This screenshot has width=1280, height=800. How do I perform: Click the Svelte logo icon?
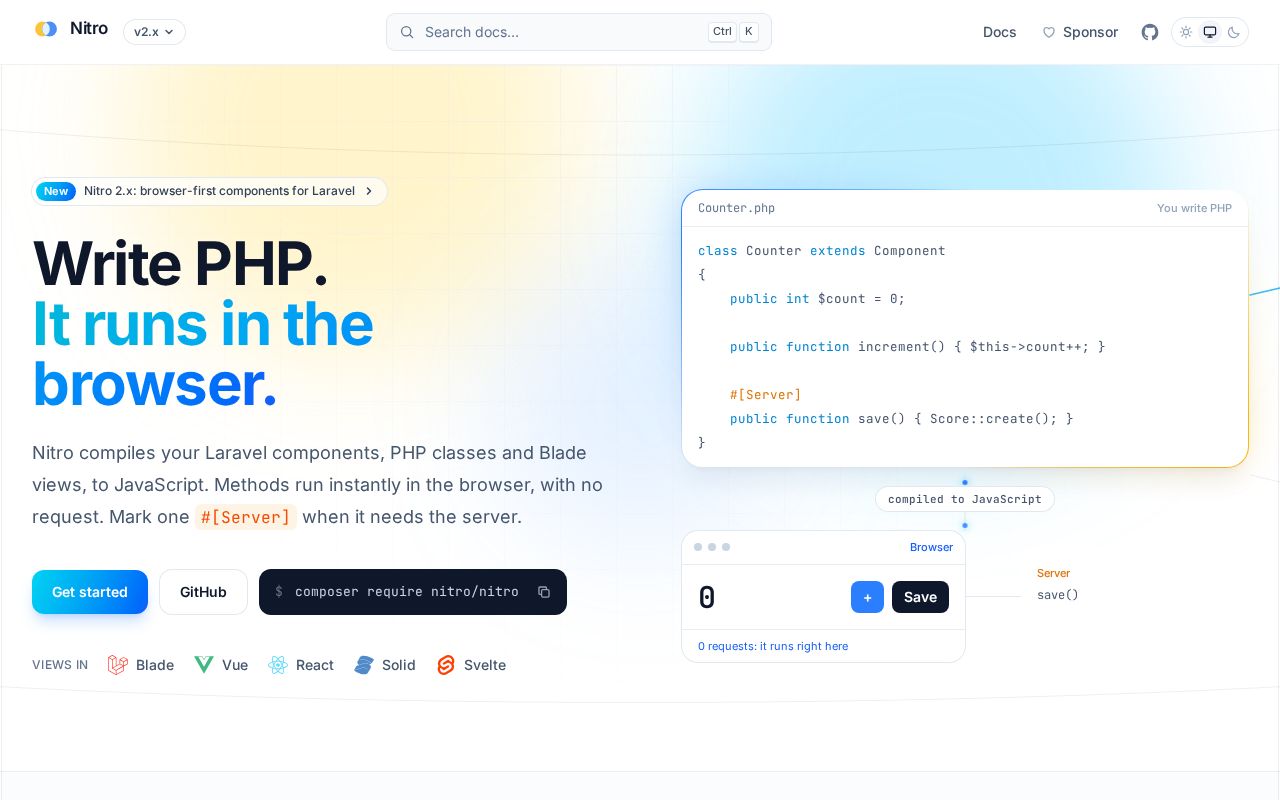click(446, 665)
